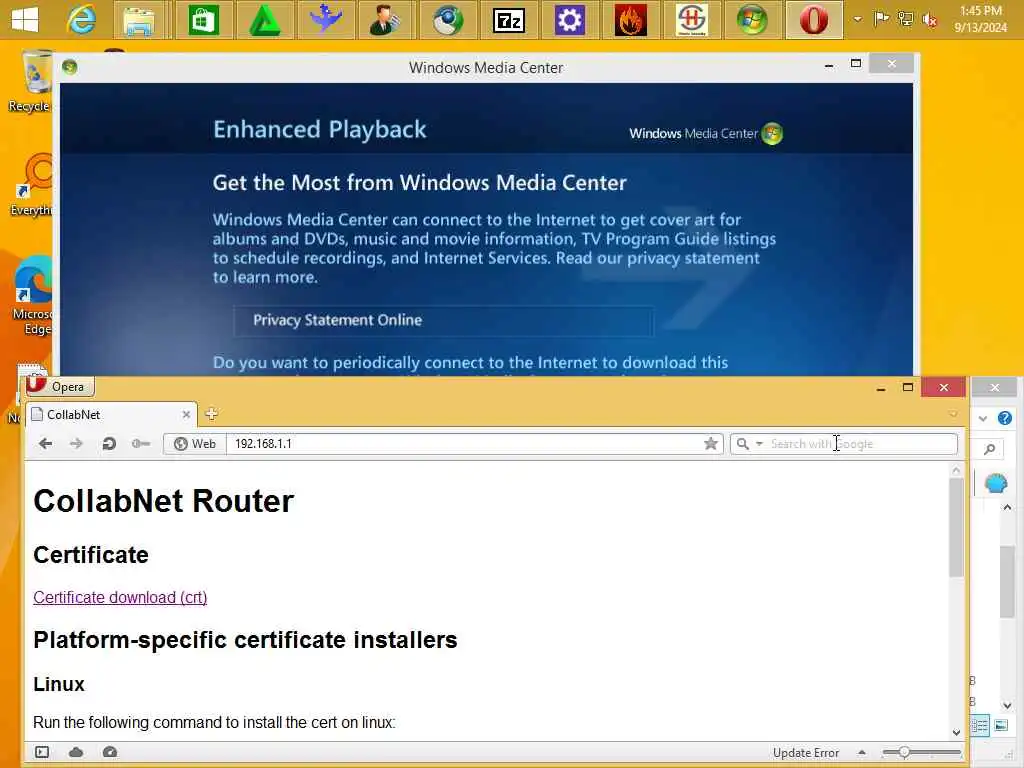Click the Search with Google field
This screenshot has width=1024, height=768.
(x=862, y=444)
